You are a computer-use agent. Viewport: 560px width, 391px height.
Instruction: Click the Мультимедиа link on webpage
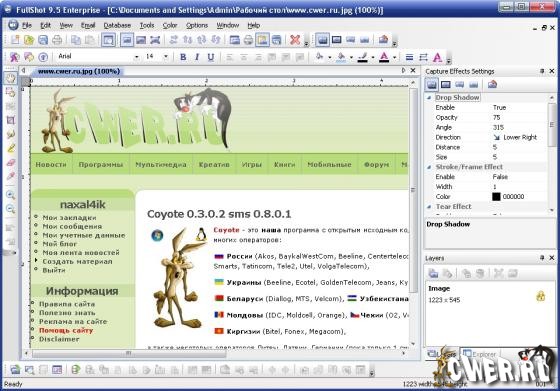coord(161,165)
